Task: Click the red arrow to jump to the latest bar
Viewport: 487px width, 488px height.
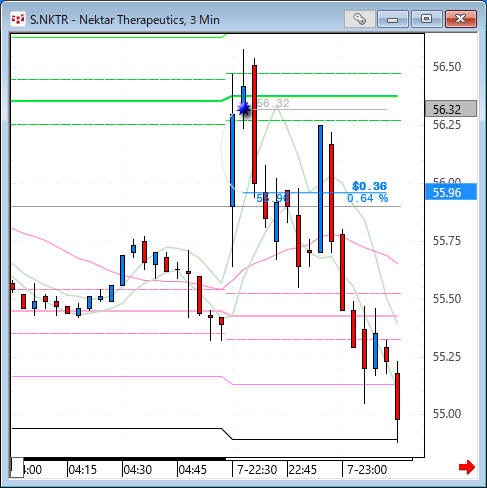Action: click(x=467, y=467)
